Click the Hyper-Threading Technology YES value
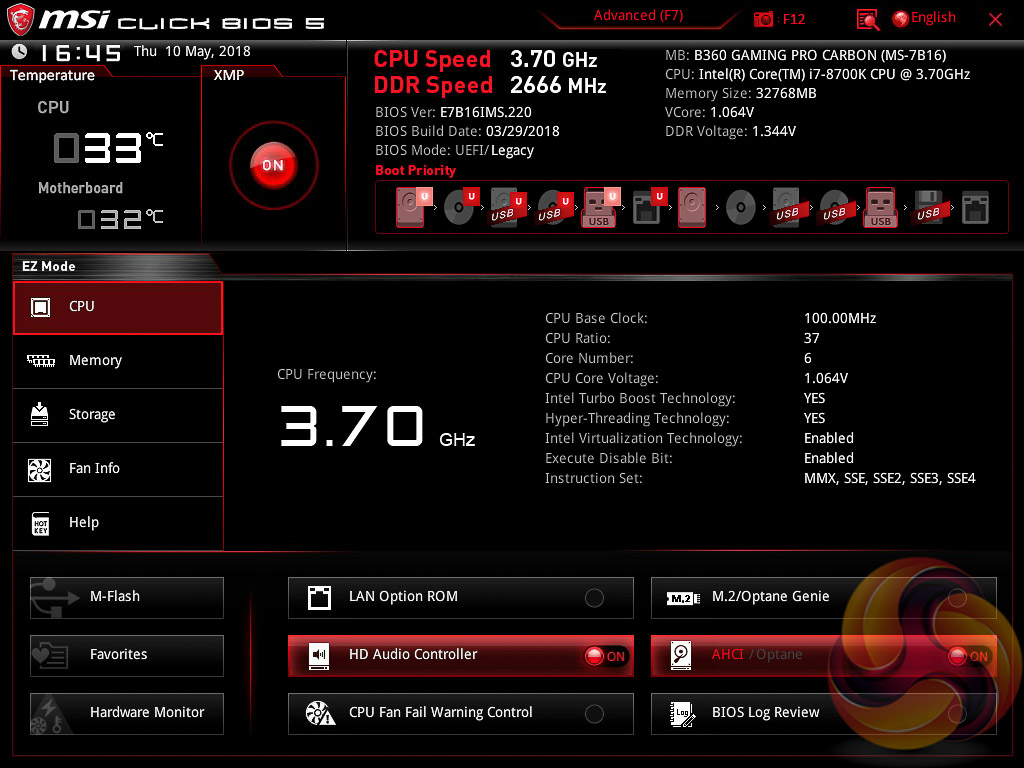 click(814, 419)
